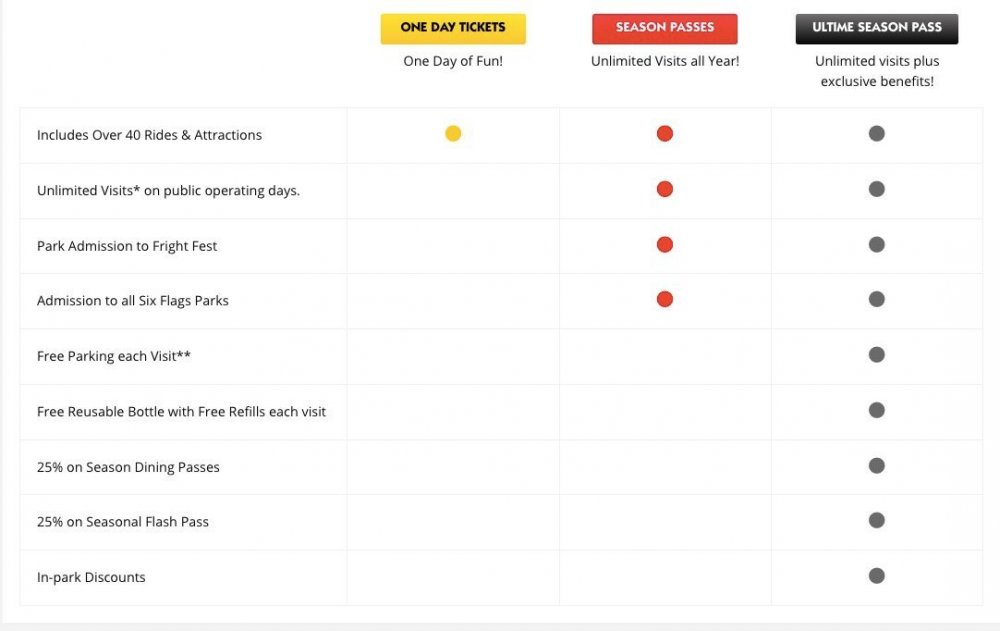
Task: Select the gray Fright Fest indicator
Action: [876, 243]
